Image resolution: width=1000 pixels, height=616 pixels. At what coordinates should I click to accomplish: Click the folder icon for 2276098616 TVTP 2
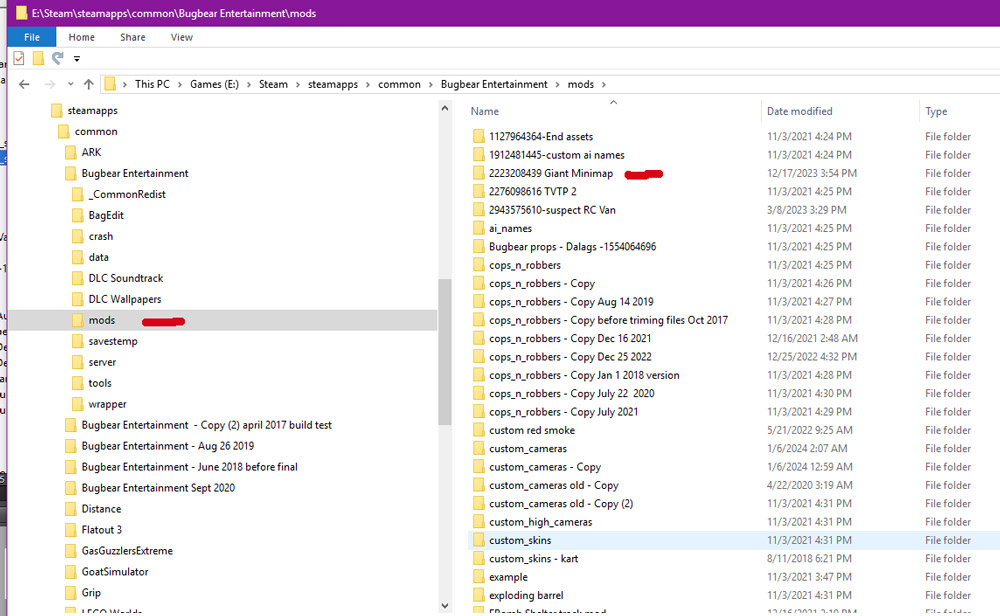(479, 191)
